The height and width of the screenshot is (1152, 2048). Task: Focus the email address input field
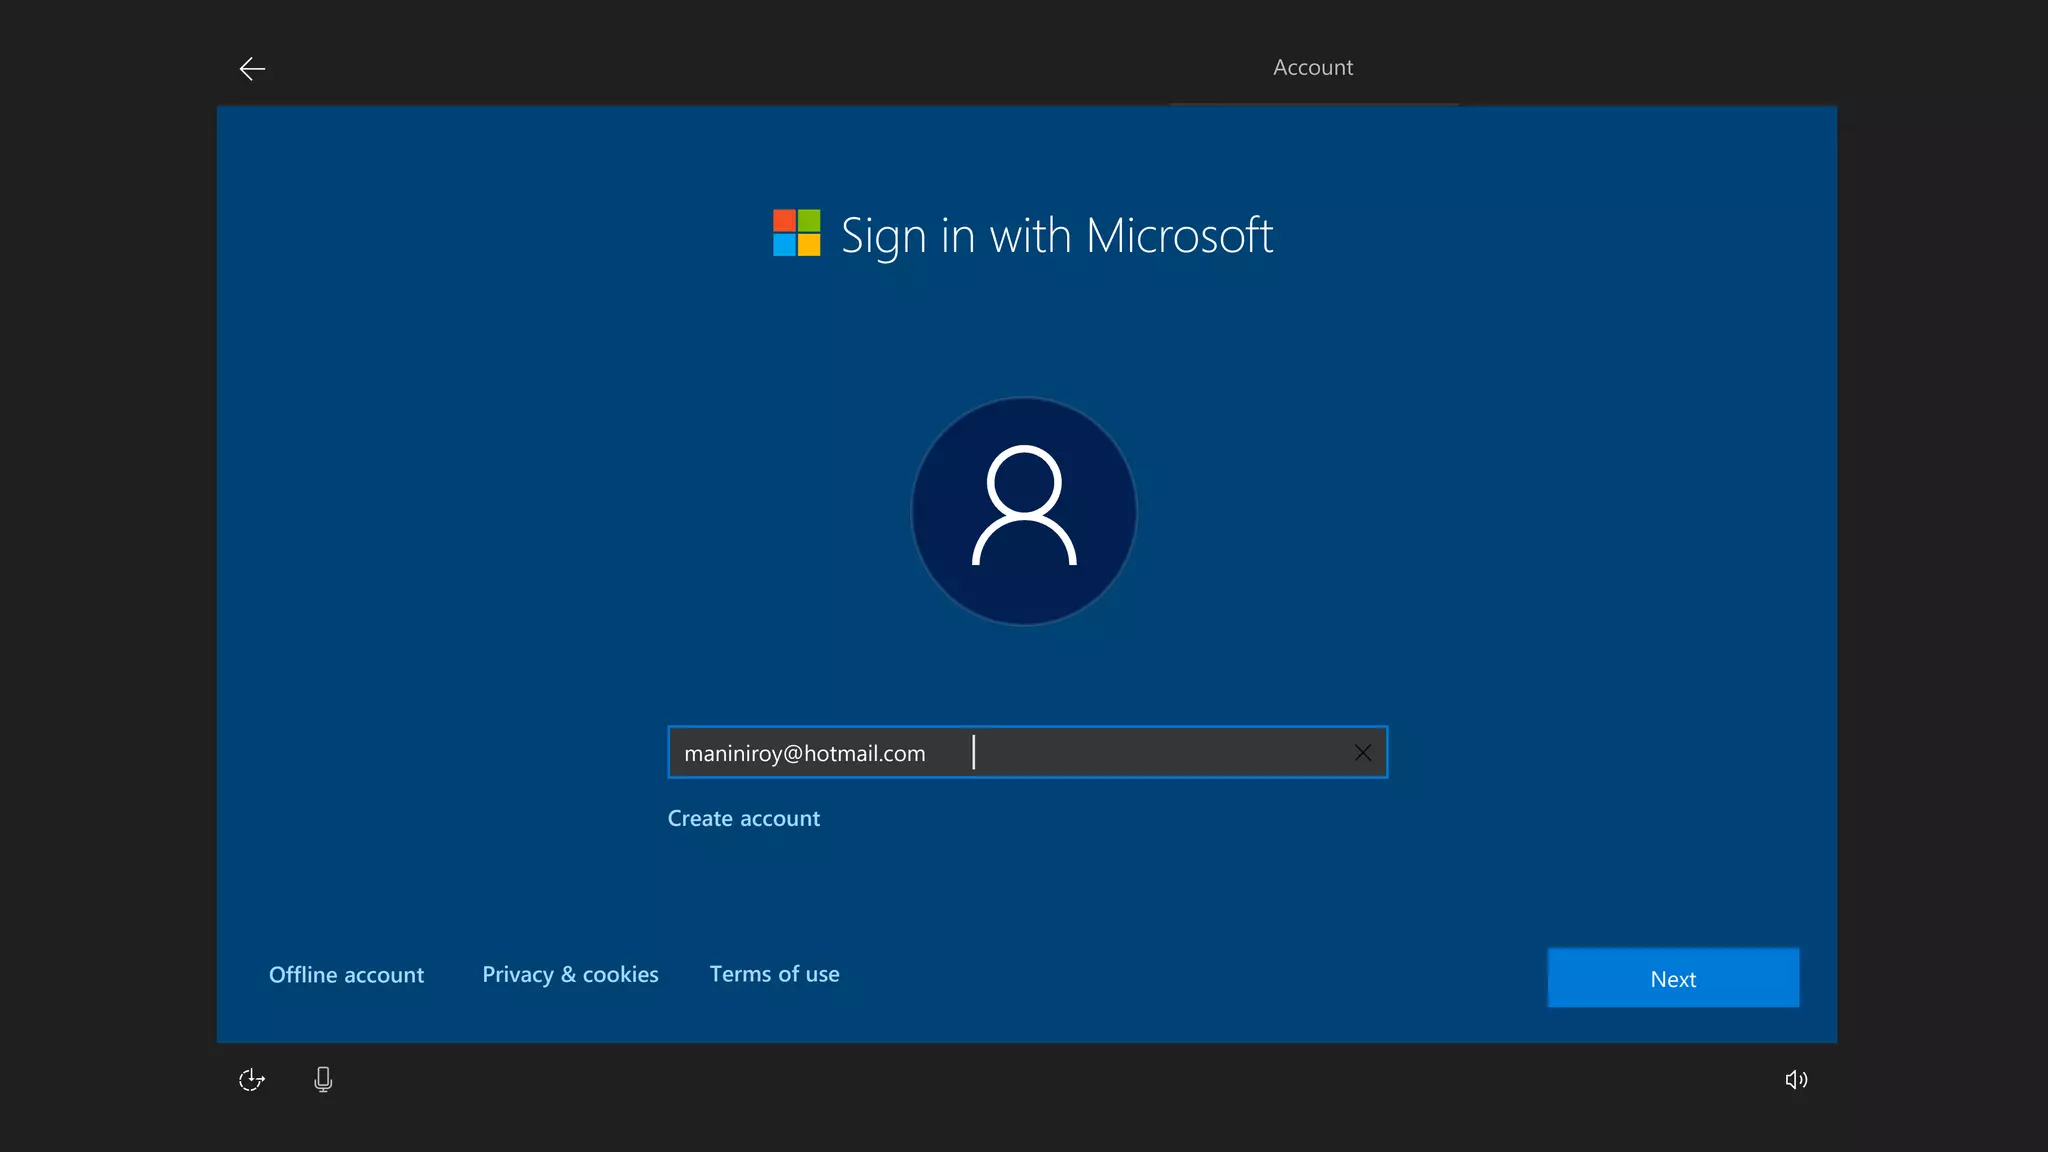click(1027, 752)
